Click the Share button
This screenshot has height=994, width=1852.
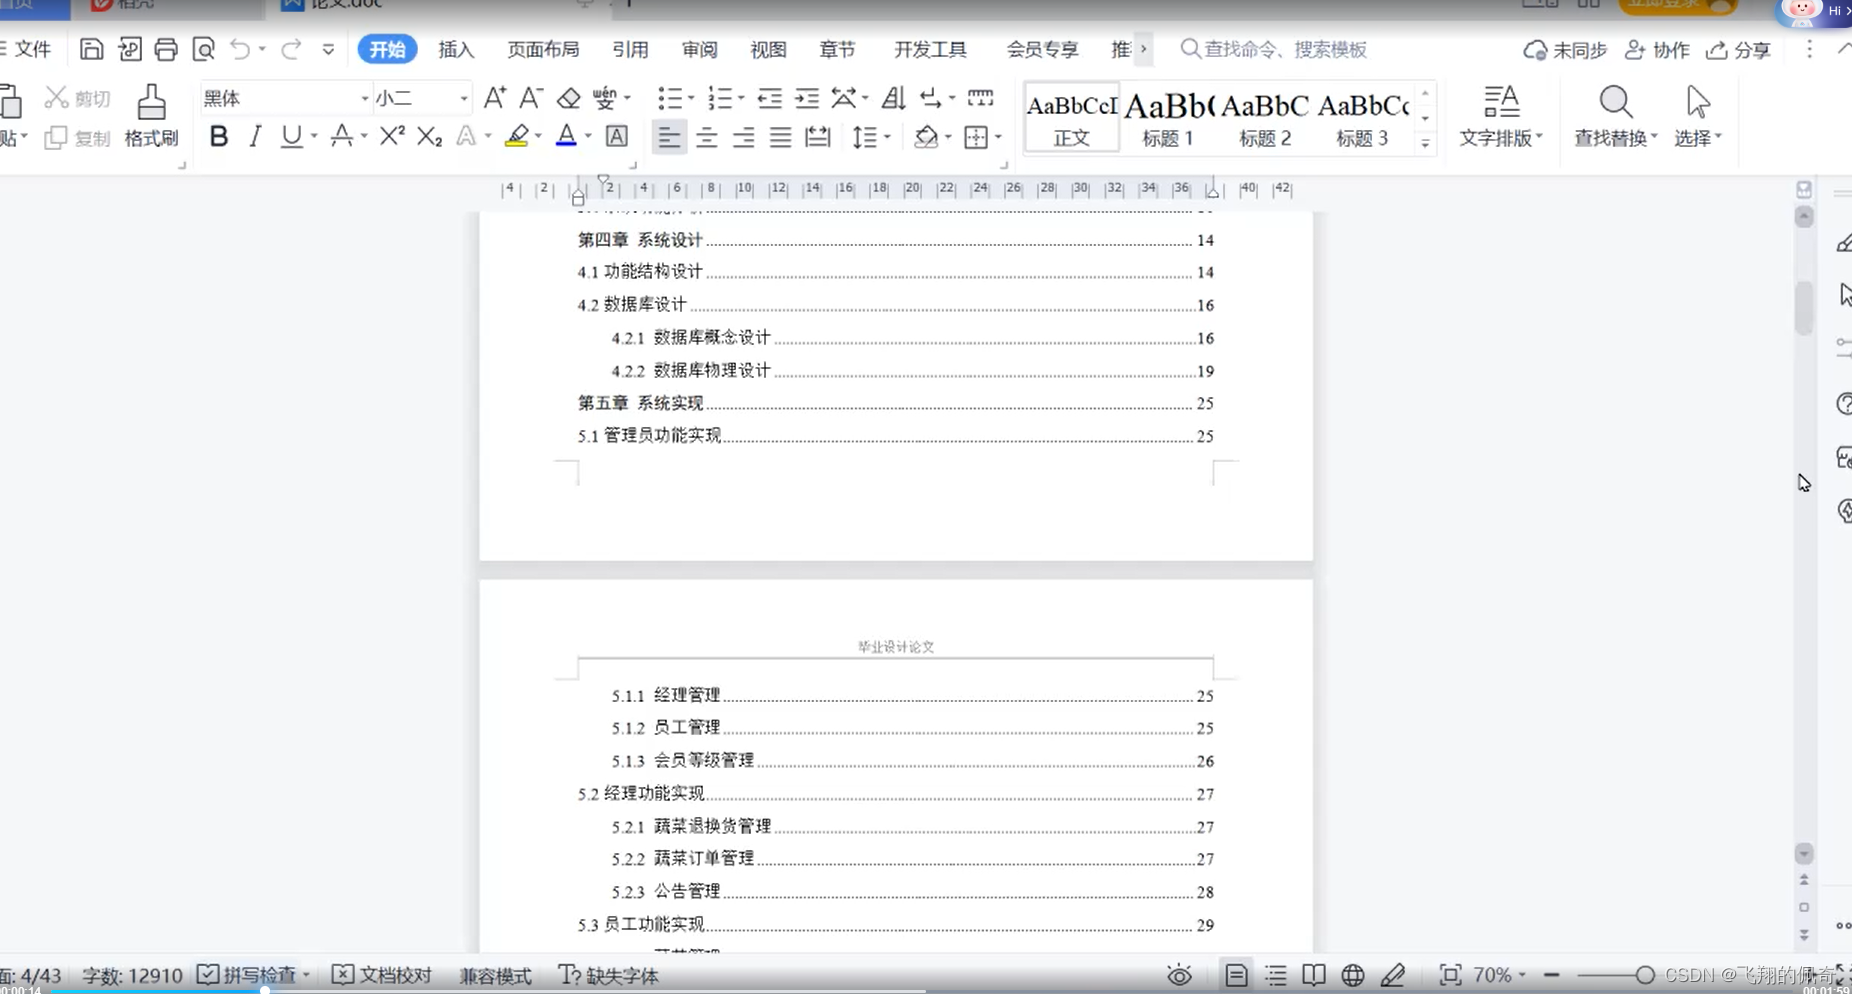click(x=1739, y=50)
